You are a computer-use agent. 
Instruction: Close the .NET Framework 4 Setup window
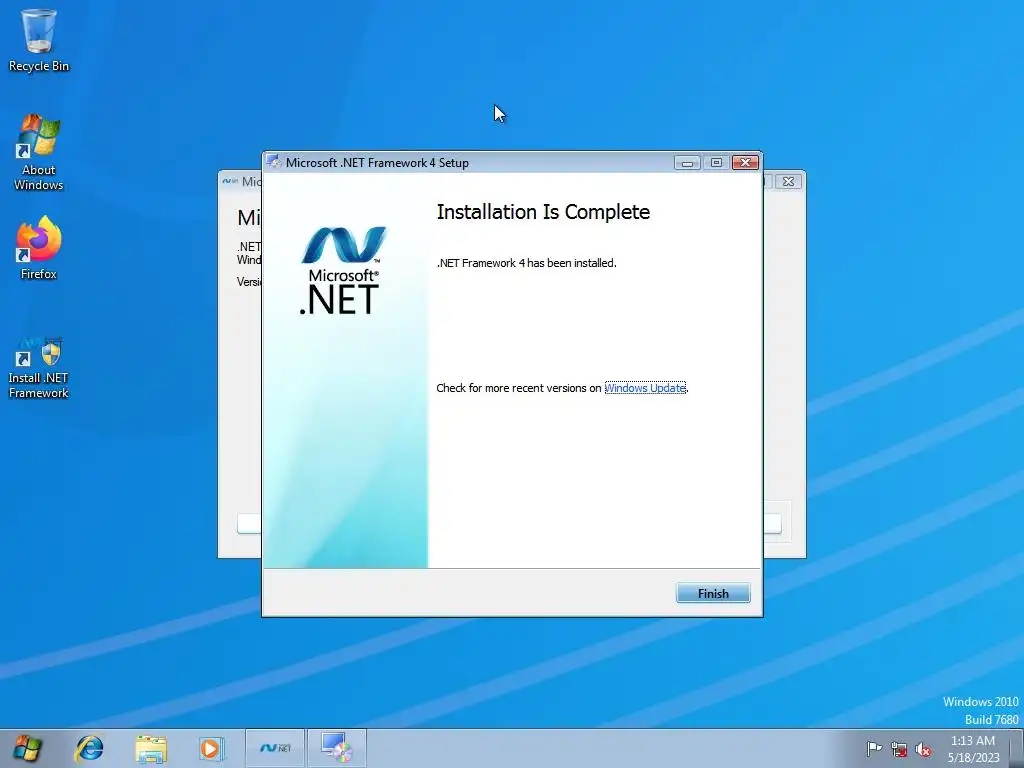coord(745,163)
